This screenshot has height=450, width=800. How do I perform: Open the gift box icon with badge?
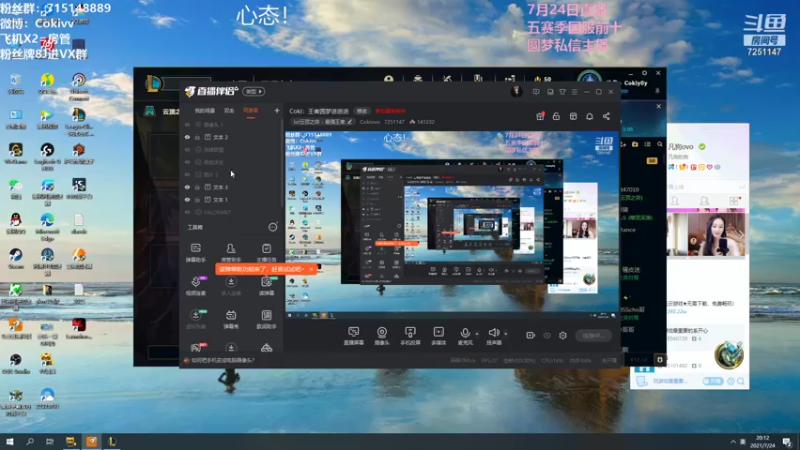point(540,116)
